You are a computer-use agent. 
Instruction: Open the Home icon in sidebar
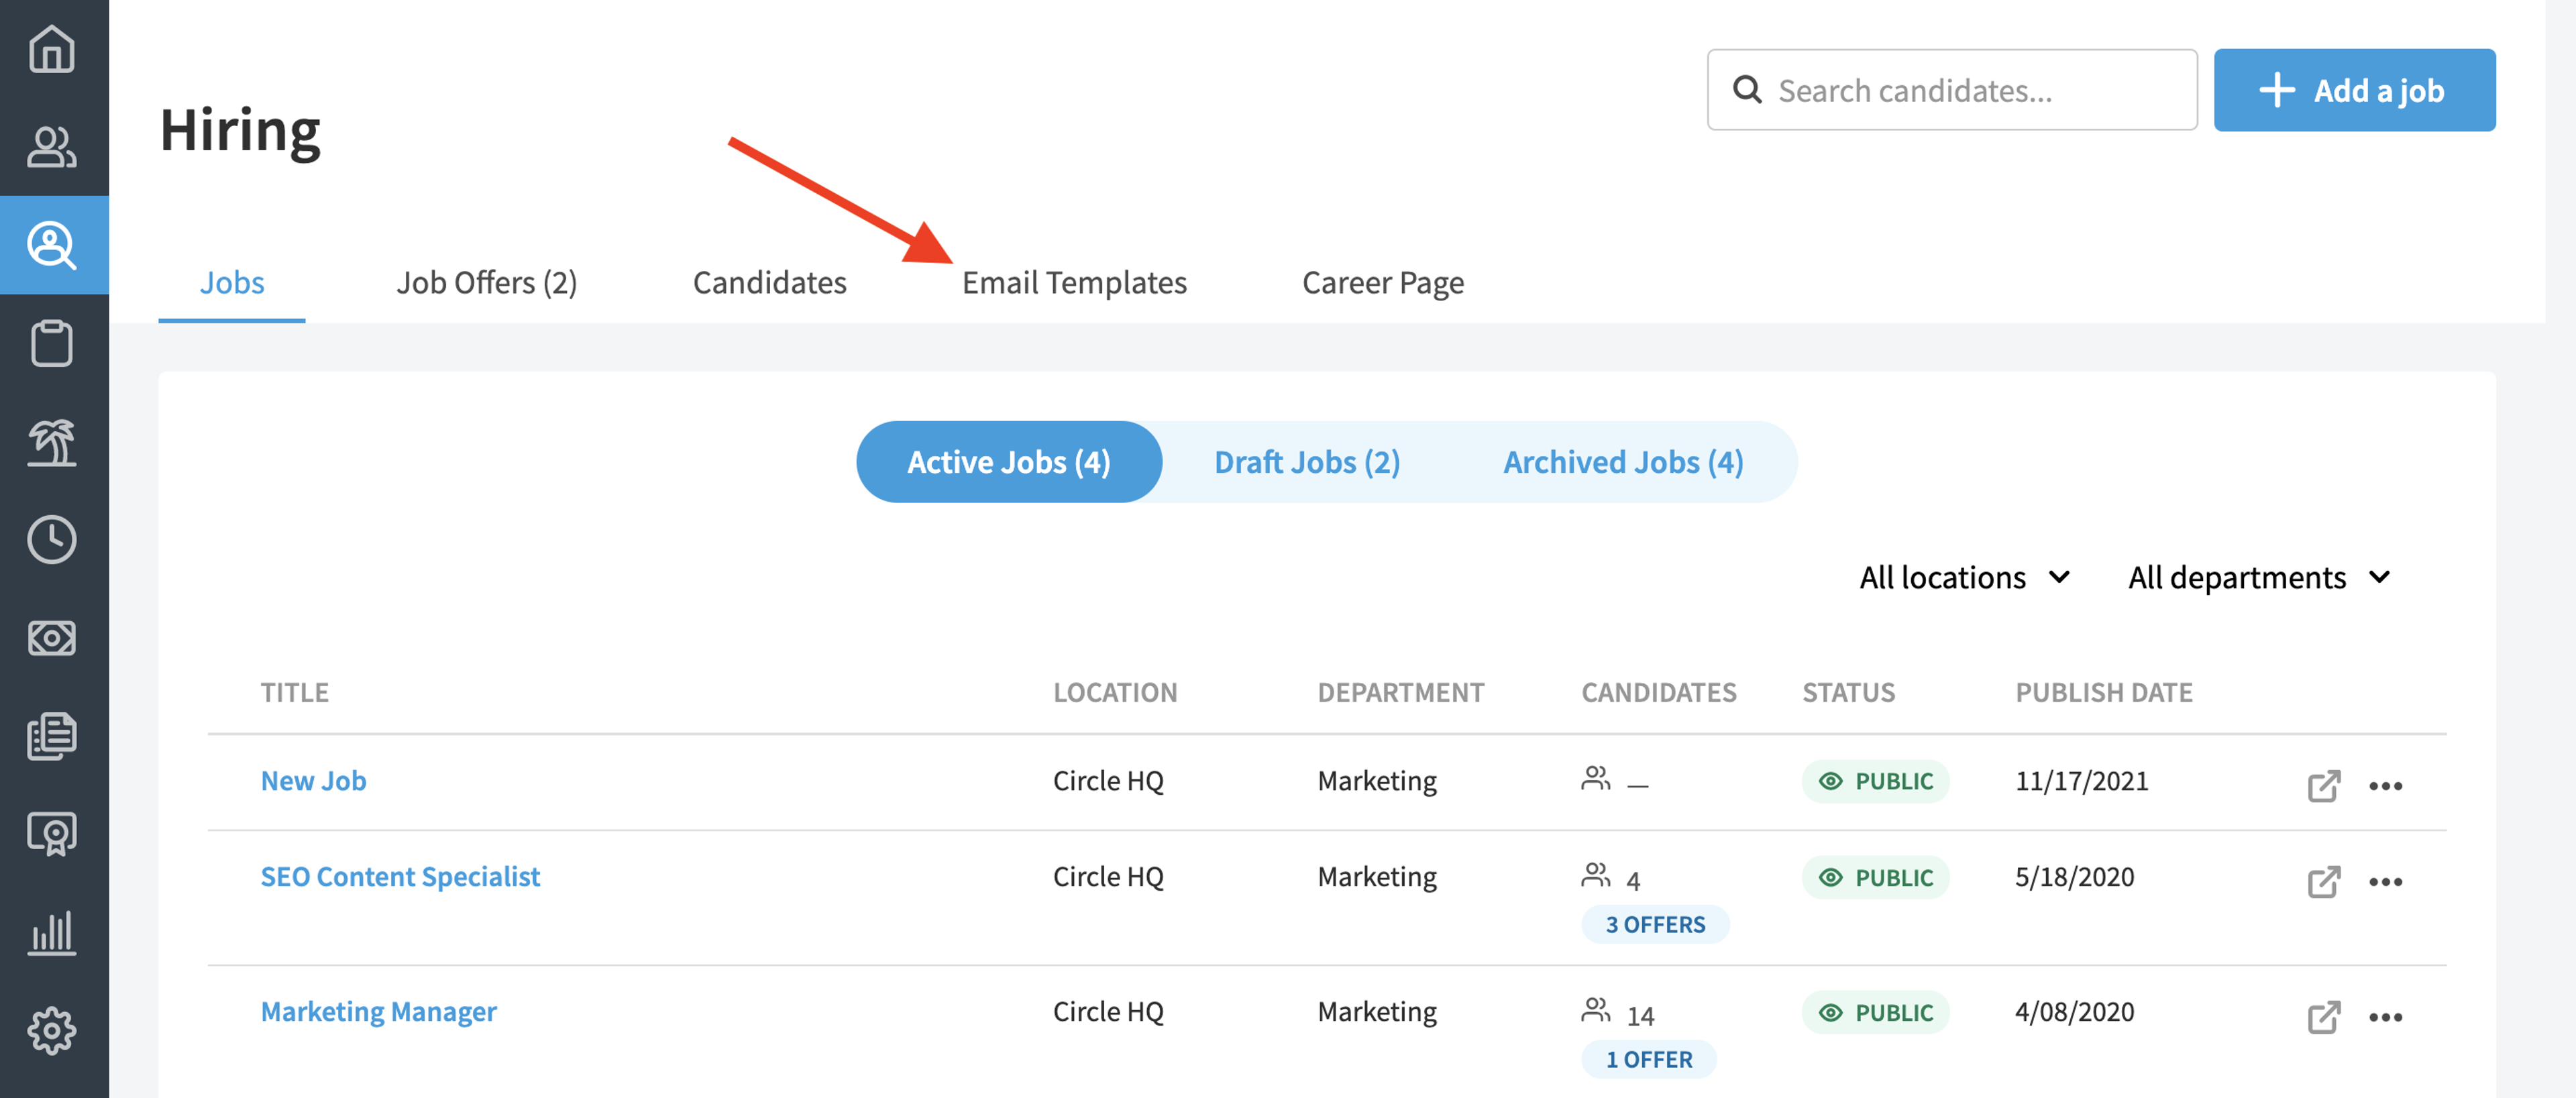tap(52, 49)
